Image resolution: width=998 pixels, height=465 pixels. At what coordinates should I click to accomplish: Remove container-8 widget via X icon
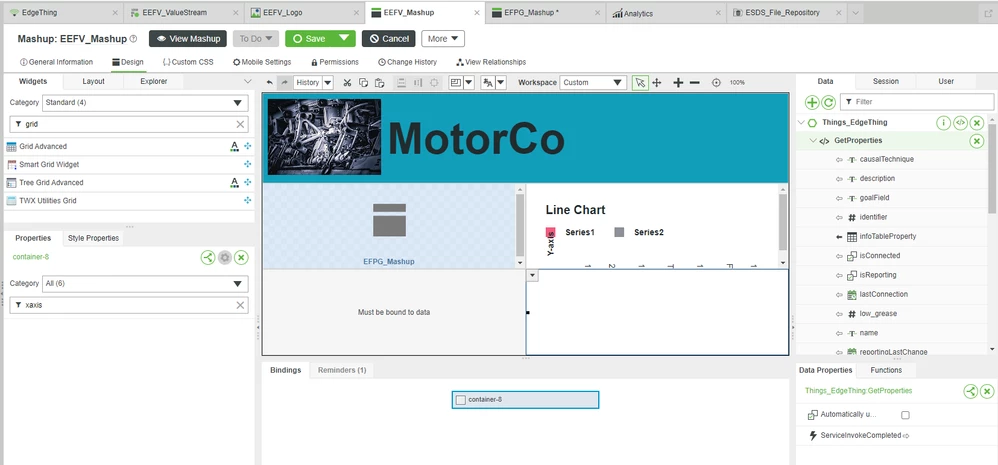241,257
